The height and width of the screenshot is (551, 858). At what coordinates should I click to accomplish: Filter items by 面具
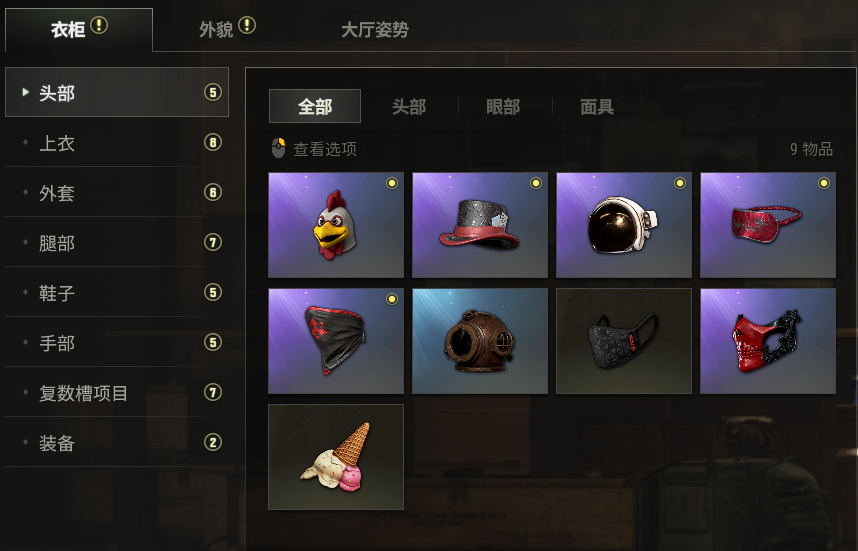click(597, 107)
